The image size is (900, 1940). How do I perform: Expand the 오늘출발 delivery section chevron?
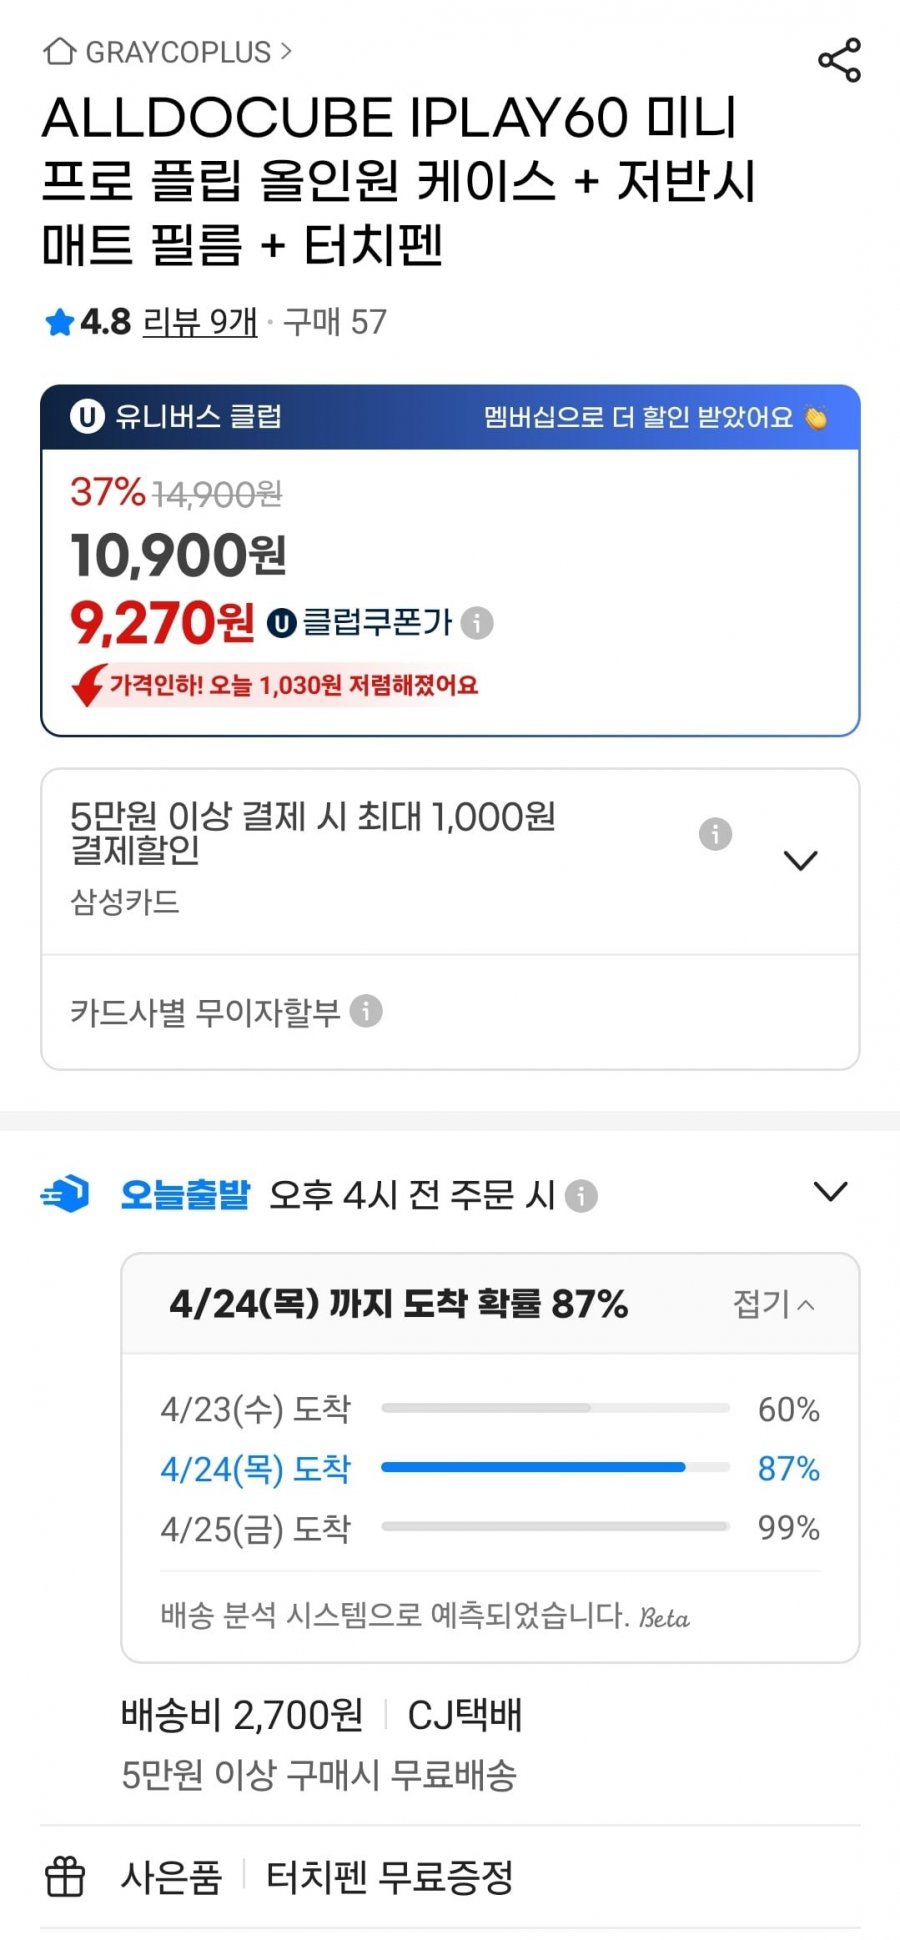[x=830, y=1192]
